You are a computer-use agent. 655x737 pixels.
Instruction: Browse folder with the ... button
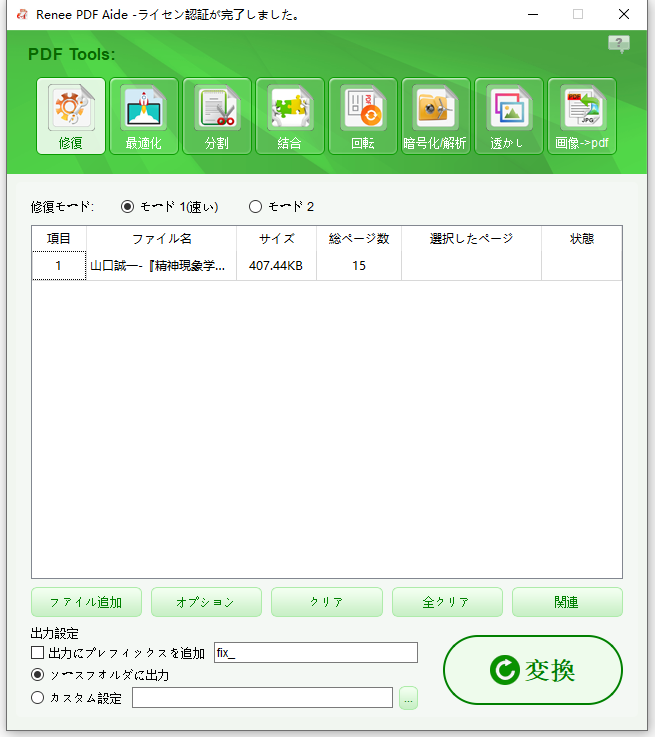tap(408, 698)
